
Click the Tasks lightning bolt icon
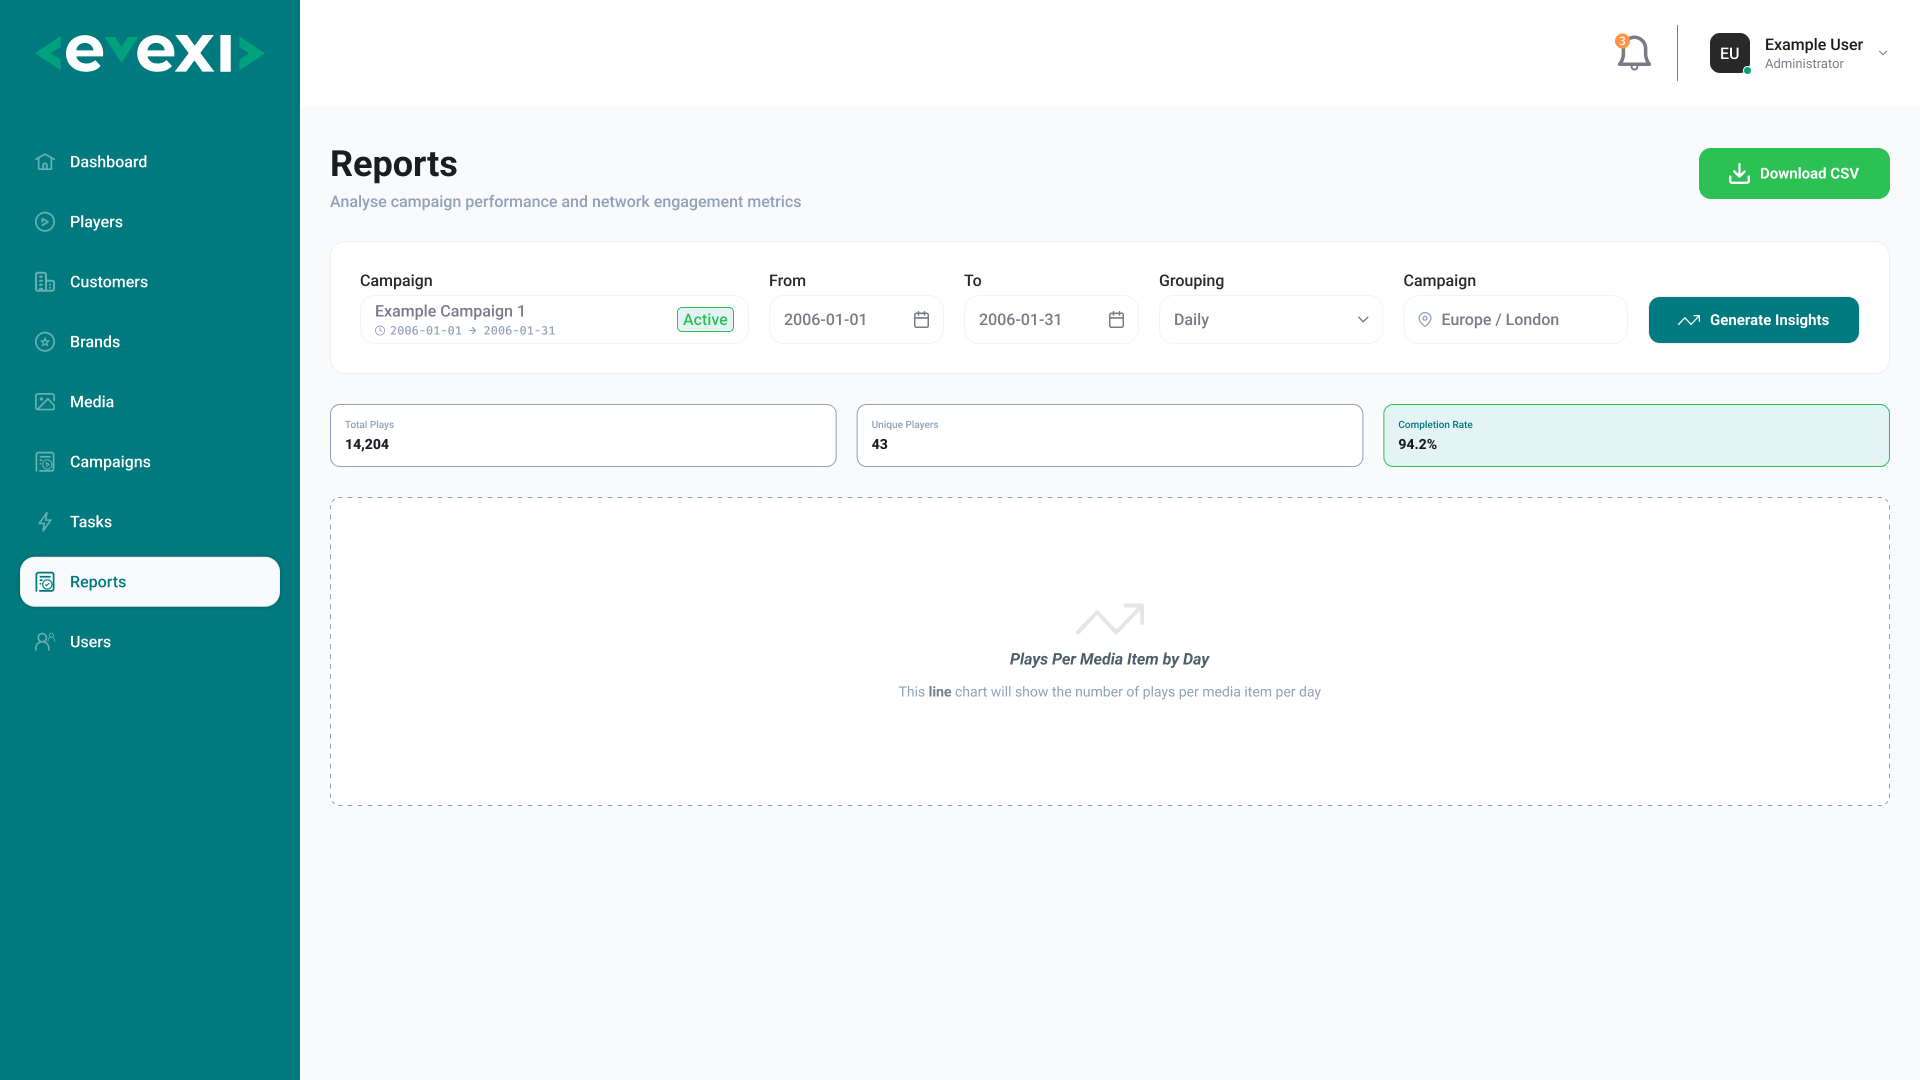pyautogui.click(x=45, y=522)
